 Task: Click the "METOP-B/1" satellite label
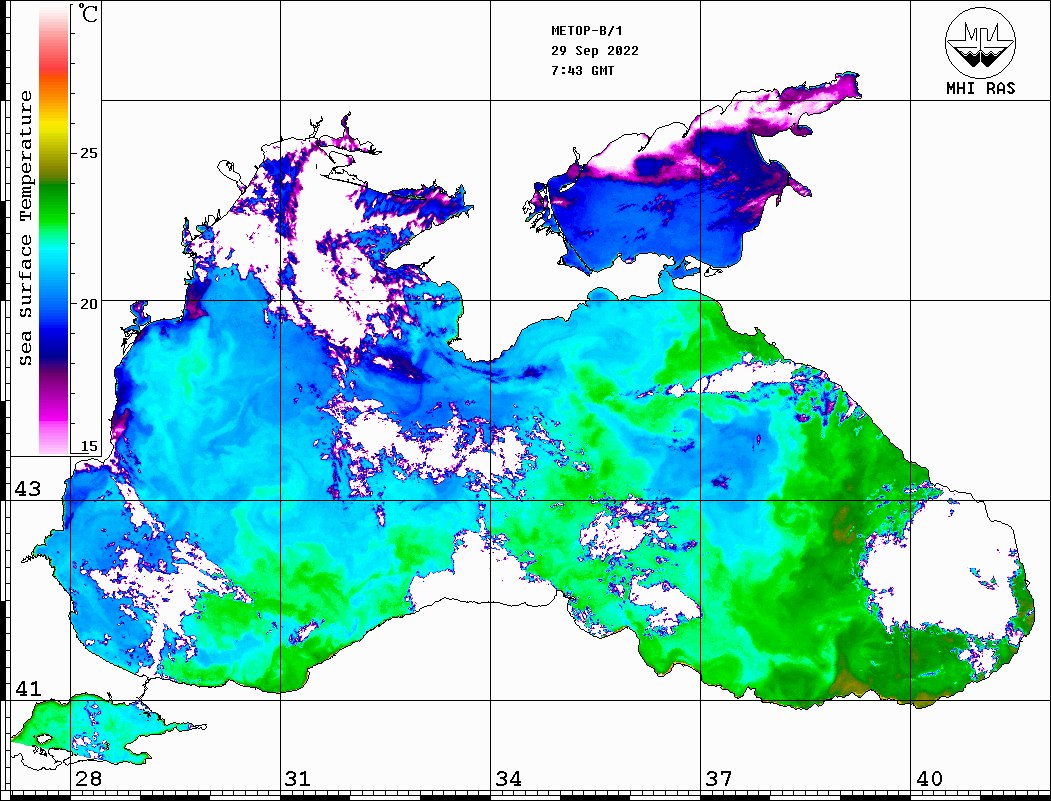(587, 31)
